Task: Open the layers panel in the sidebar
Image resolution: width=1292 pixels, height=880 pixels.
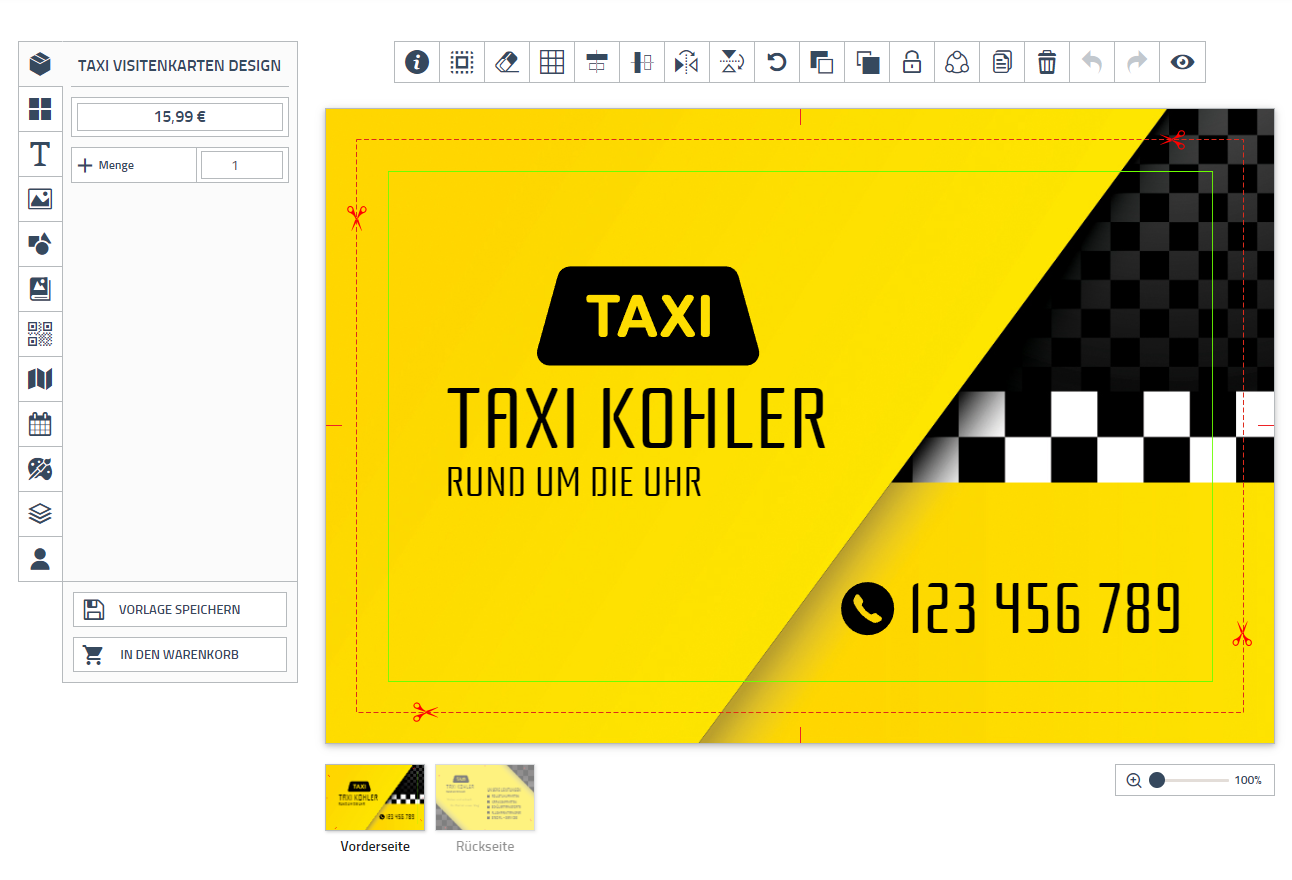Action: point(40,514)
